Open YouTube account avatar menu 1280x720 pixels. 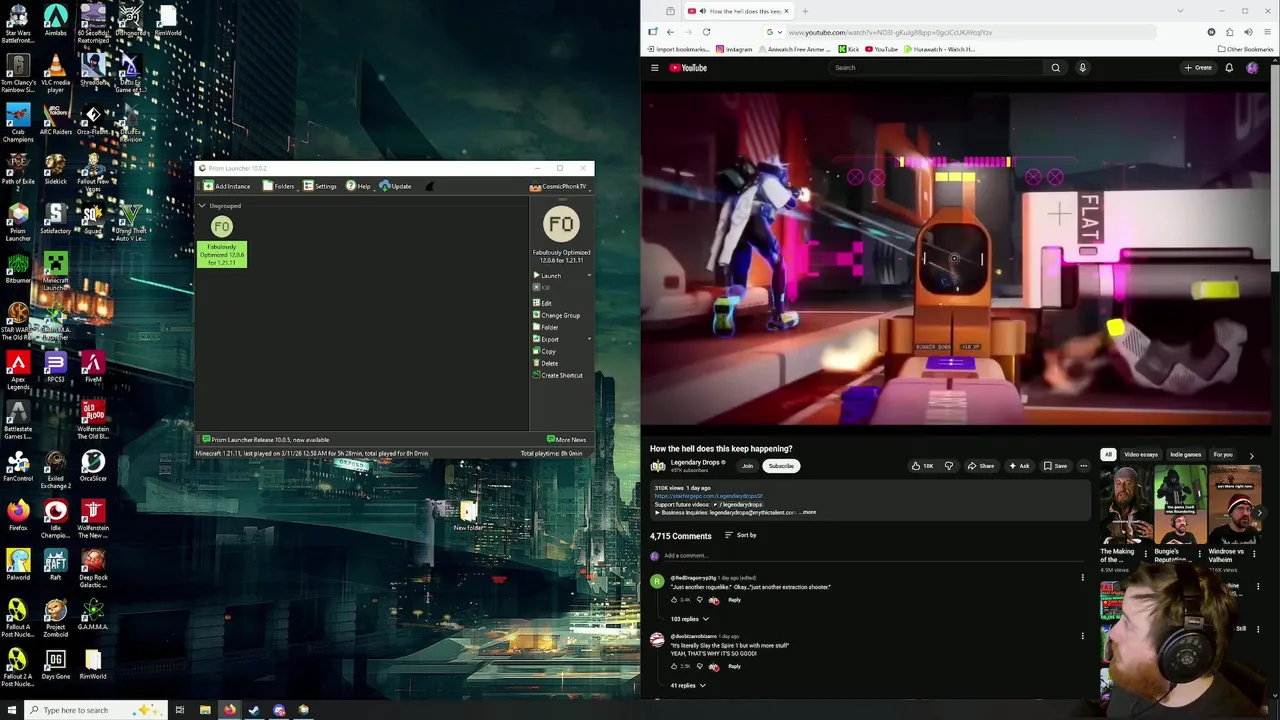[x=1252, y=68]
